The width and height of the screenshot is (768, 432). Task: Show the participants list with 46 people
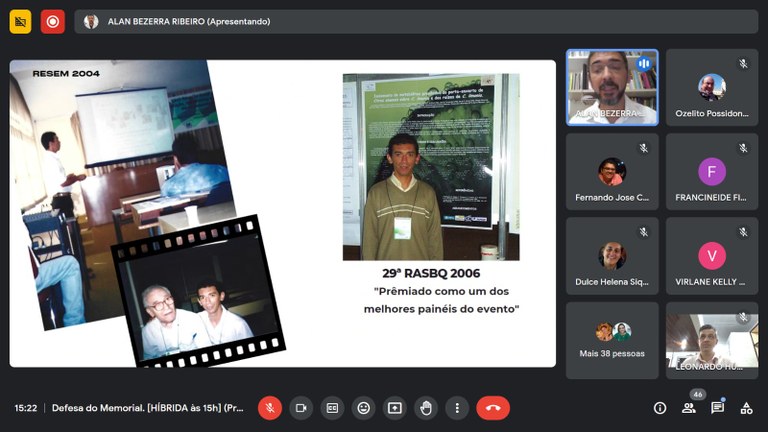(x=689, y=408)
